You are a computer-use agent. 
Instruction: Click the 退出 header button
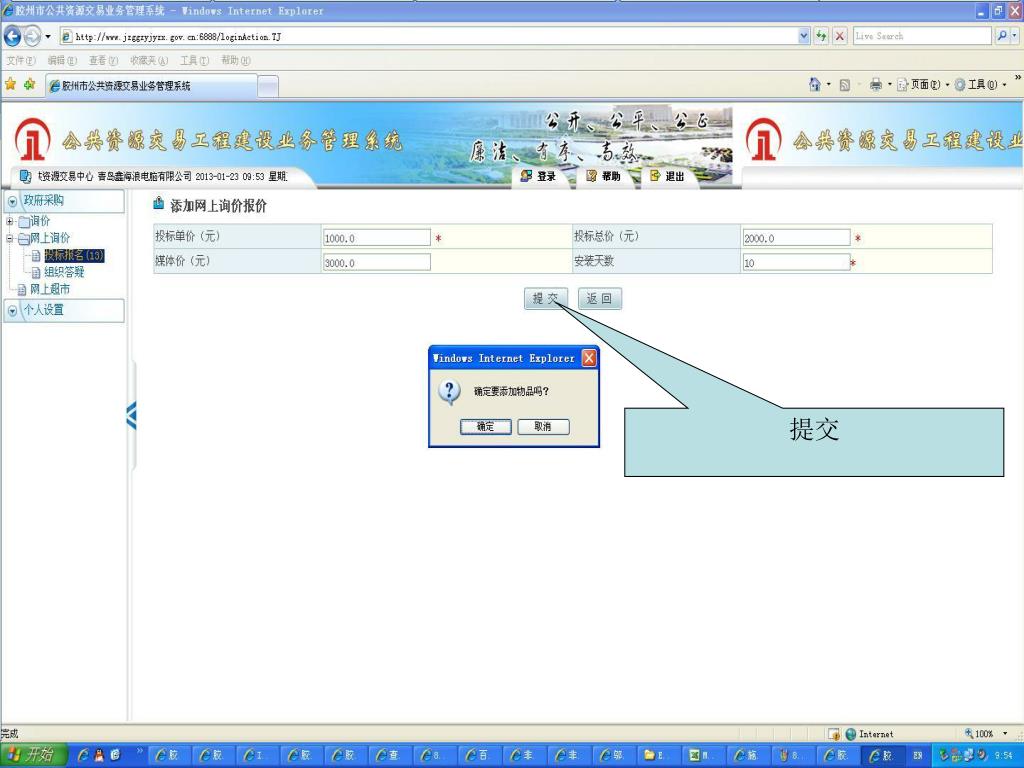pos(667,176)
